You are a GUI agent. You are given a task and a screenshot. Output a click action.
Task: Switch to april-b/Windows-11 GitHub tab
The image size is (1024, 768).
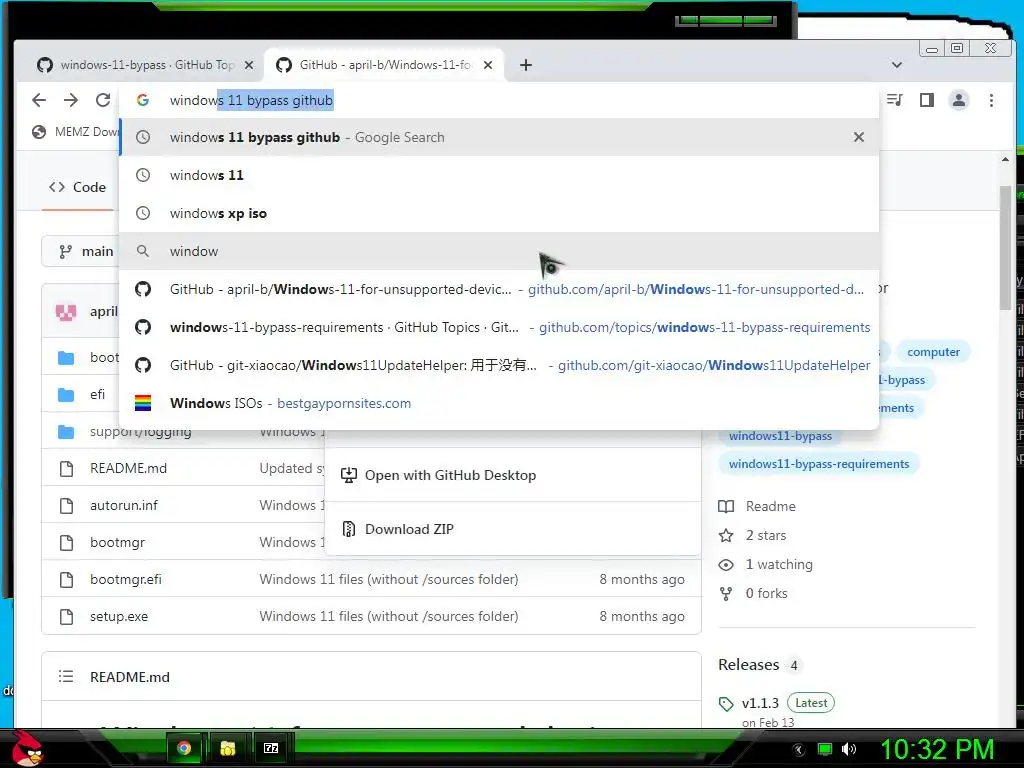coord(384,65)
